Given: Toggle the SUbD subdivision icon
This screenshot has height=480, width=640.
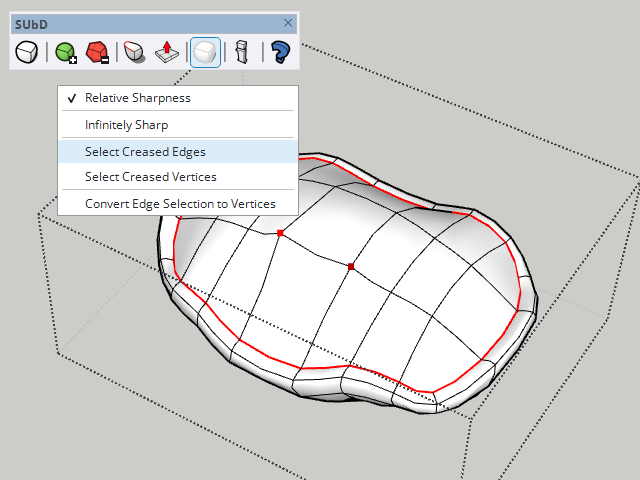Looking at the screenshot, I should [27, 52].
